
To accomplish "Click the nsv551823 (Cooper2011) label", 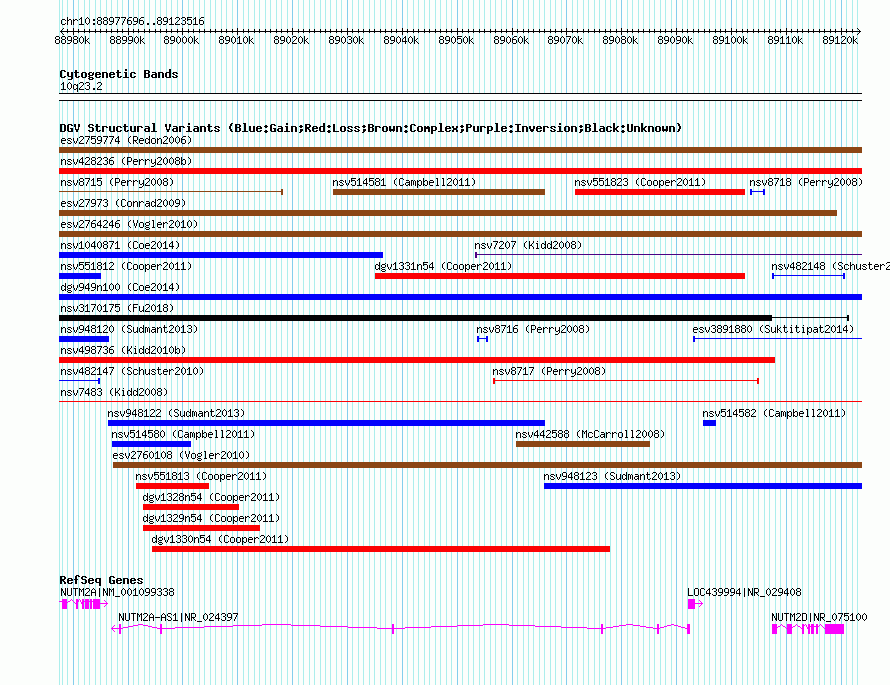I will click(640, 182).
